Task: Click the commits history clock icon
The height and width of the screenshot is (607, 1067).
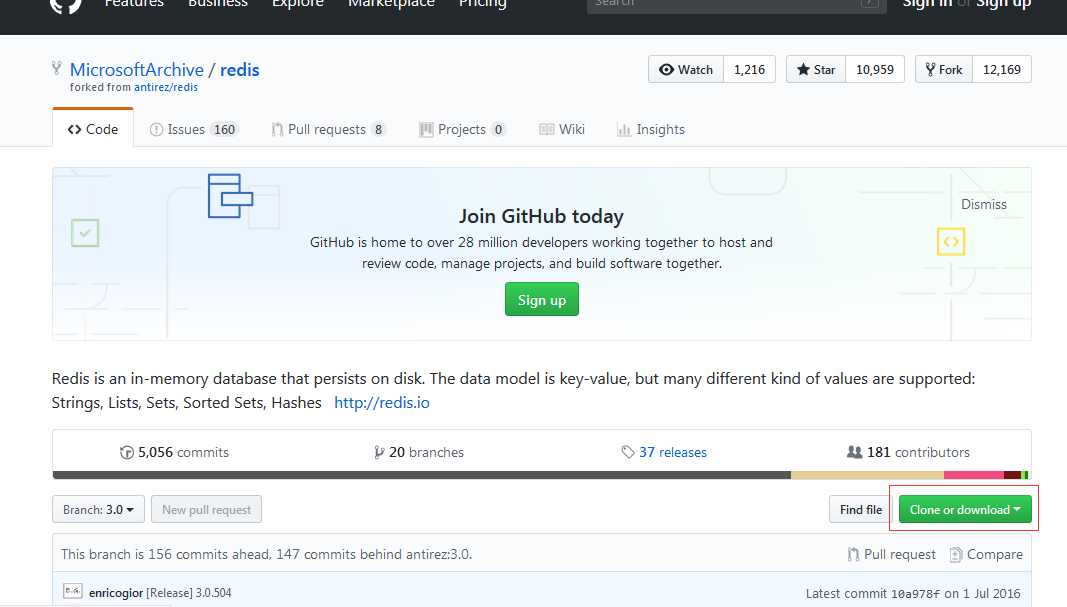Action: (x=127, y=453)
